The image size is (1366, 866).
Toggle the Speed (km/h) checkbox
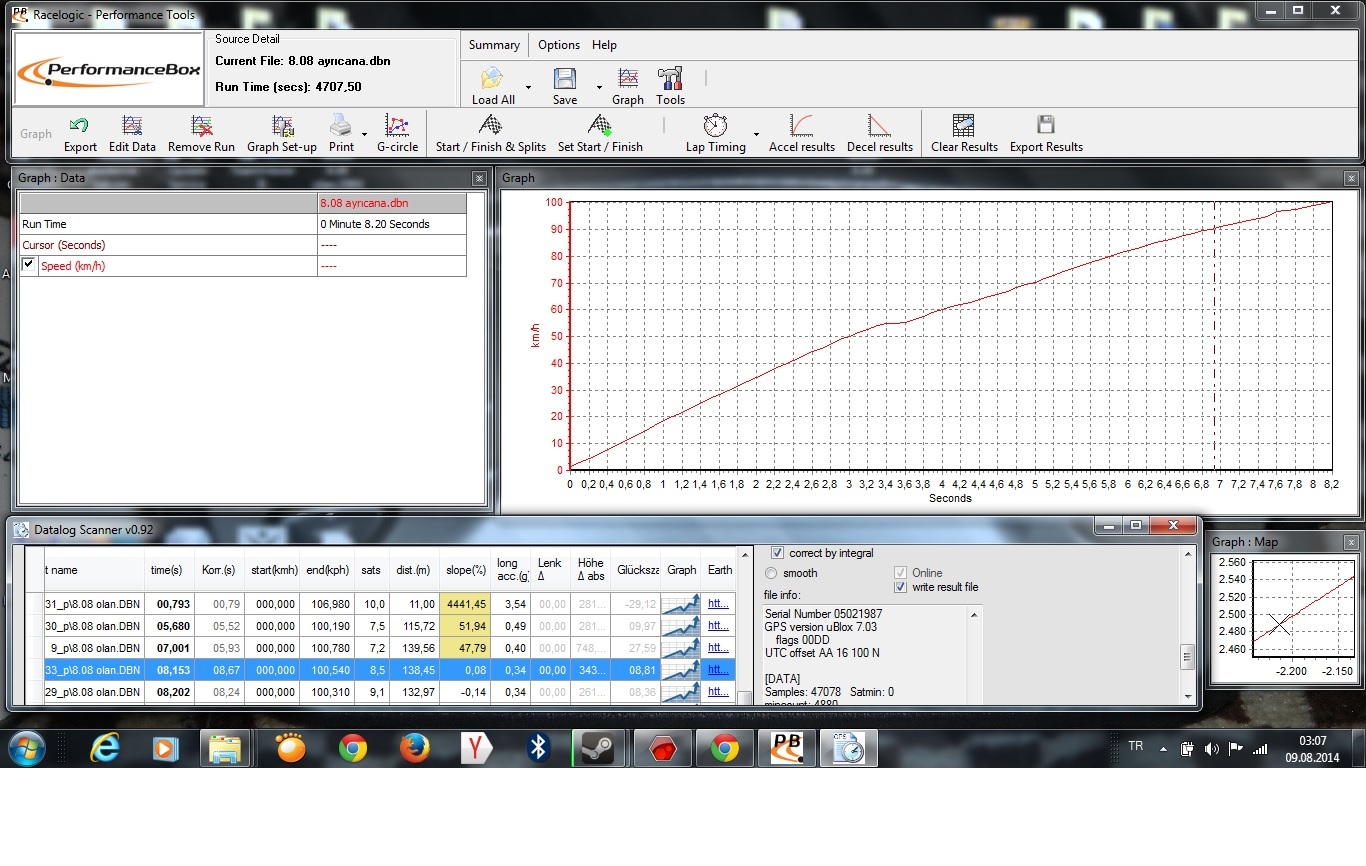29,265
